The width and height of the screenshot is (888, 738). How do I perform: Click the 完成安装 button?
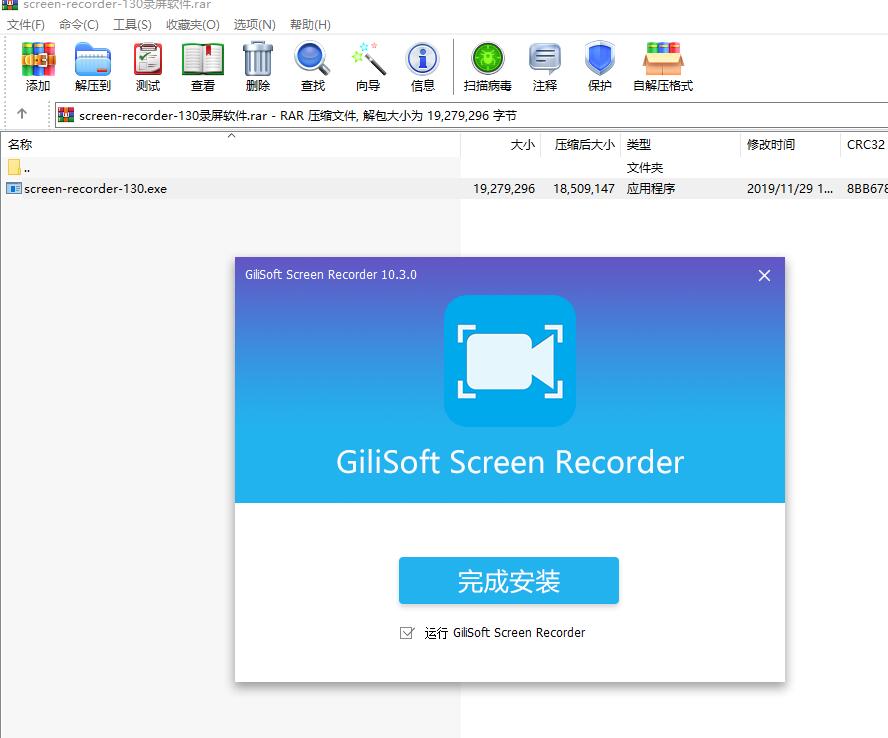[509, 581]
